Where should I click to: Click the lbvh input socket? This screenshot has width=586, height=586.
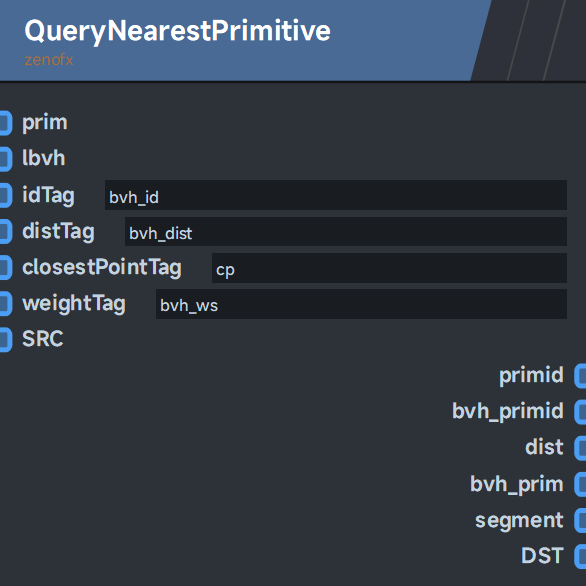6,159
